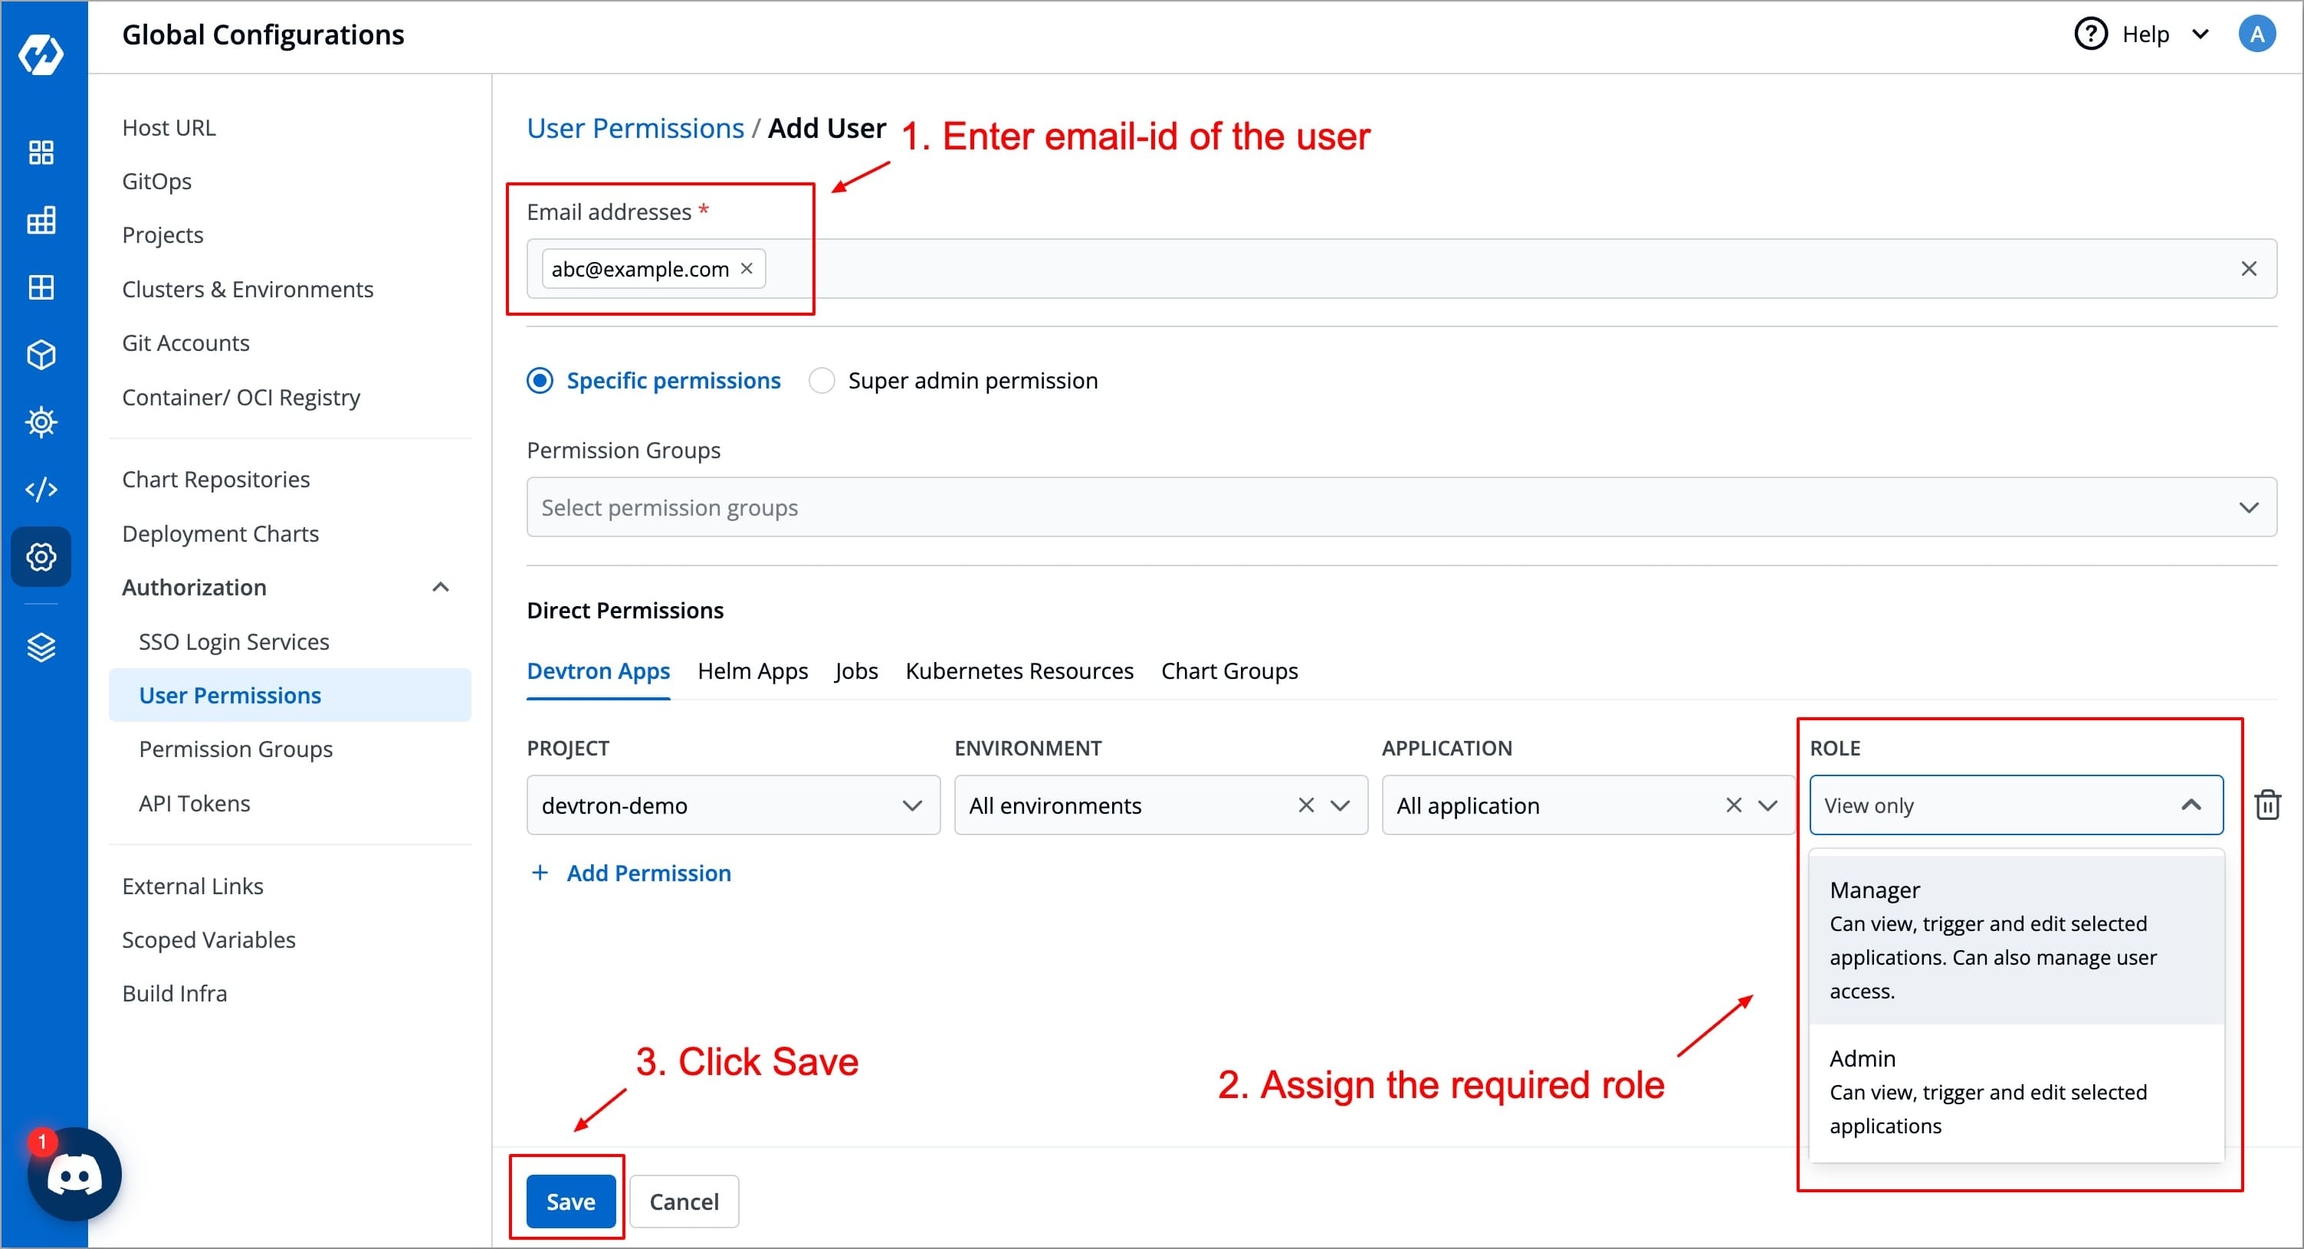Open Clusters & Environments configuration
This screenshot has height=1249, width=2304.
(248, 289)
